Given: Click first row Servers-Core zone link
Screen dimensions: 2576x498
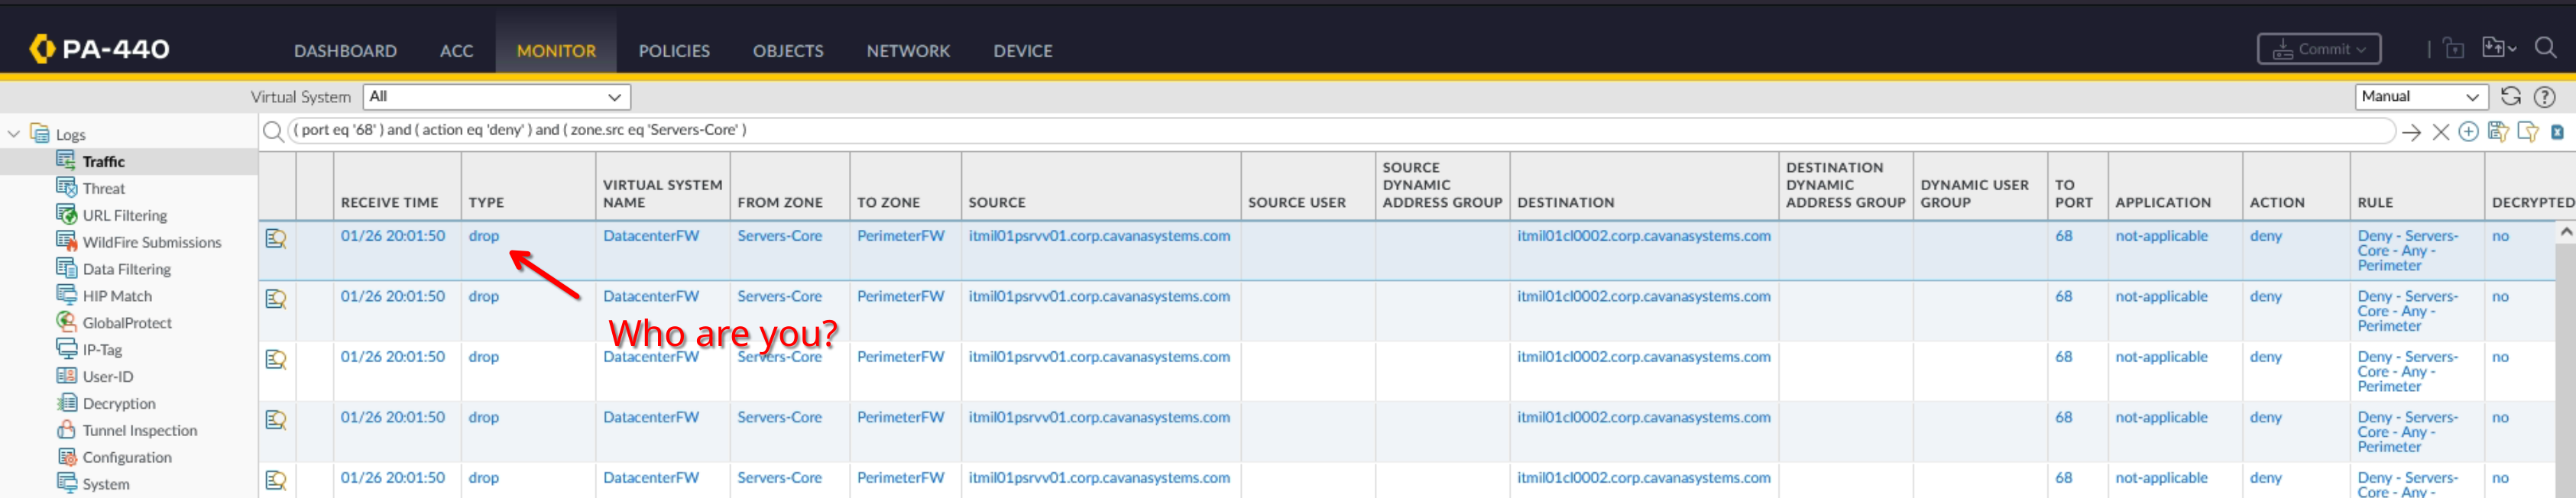Looking at the screenshot, I should point(779,236).
